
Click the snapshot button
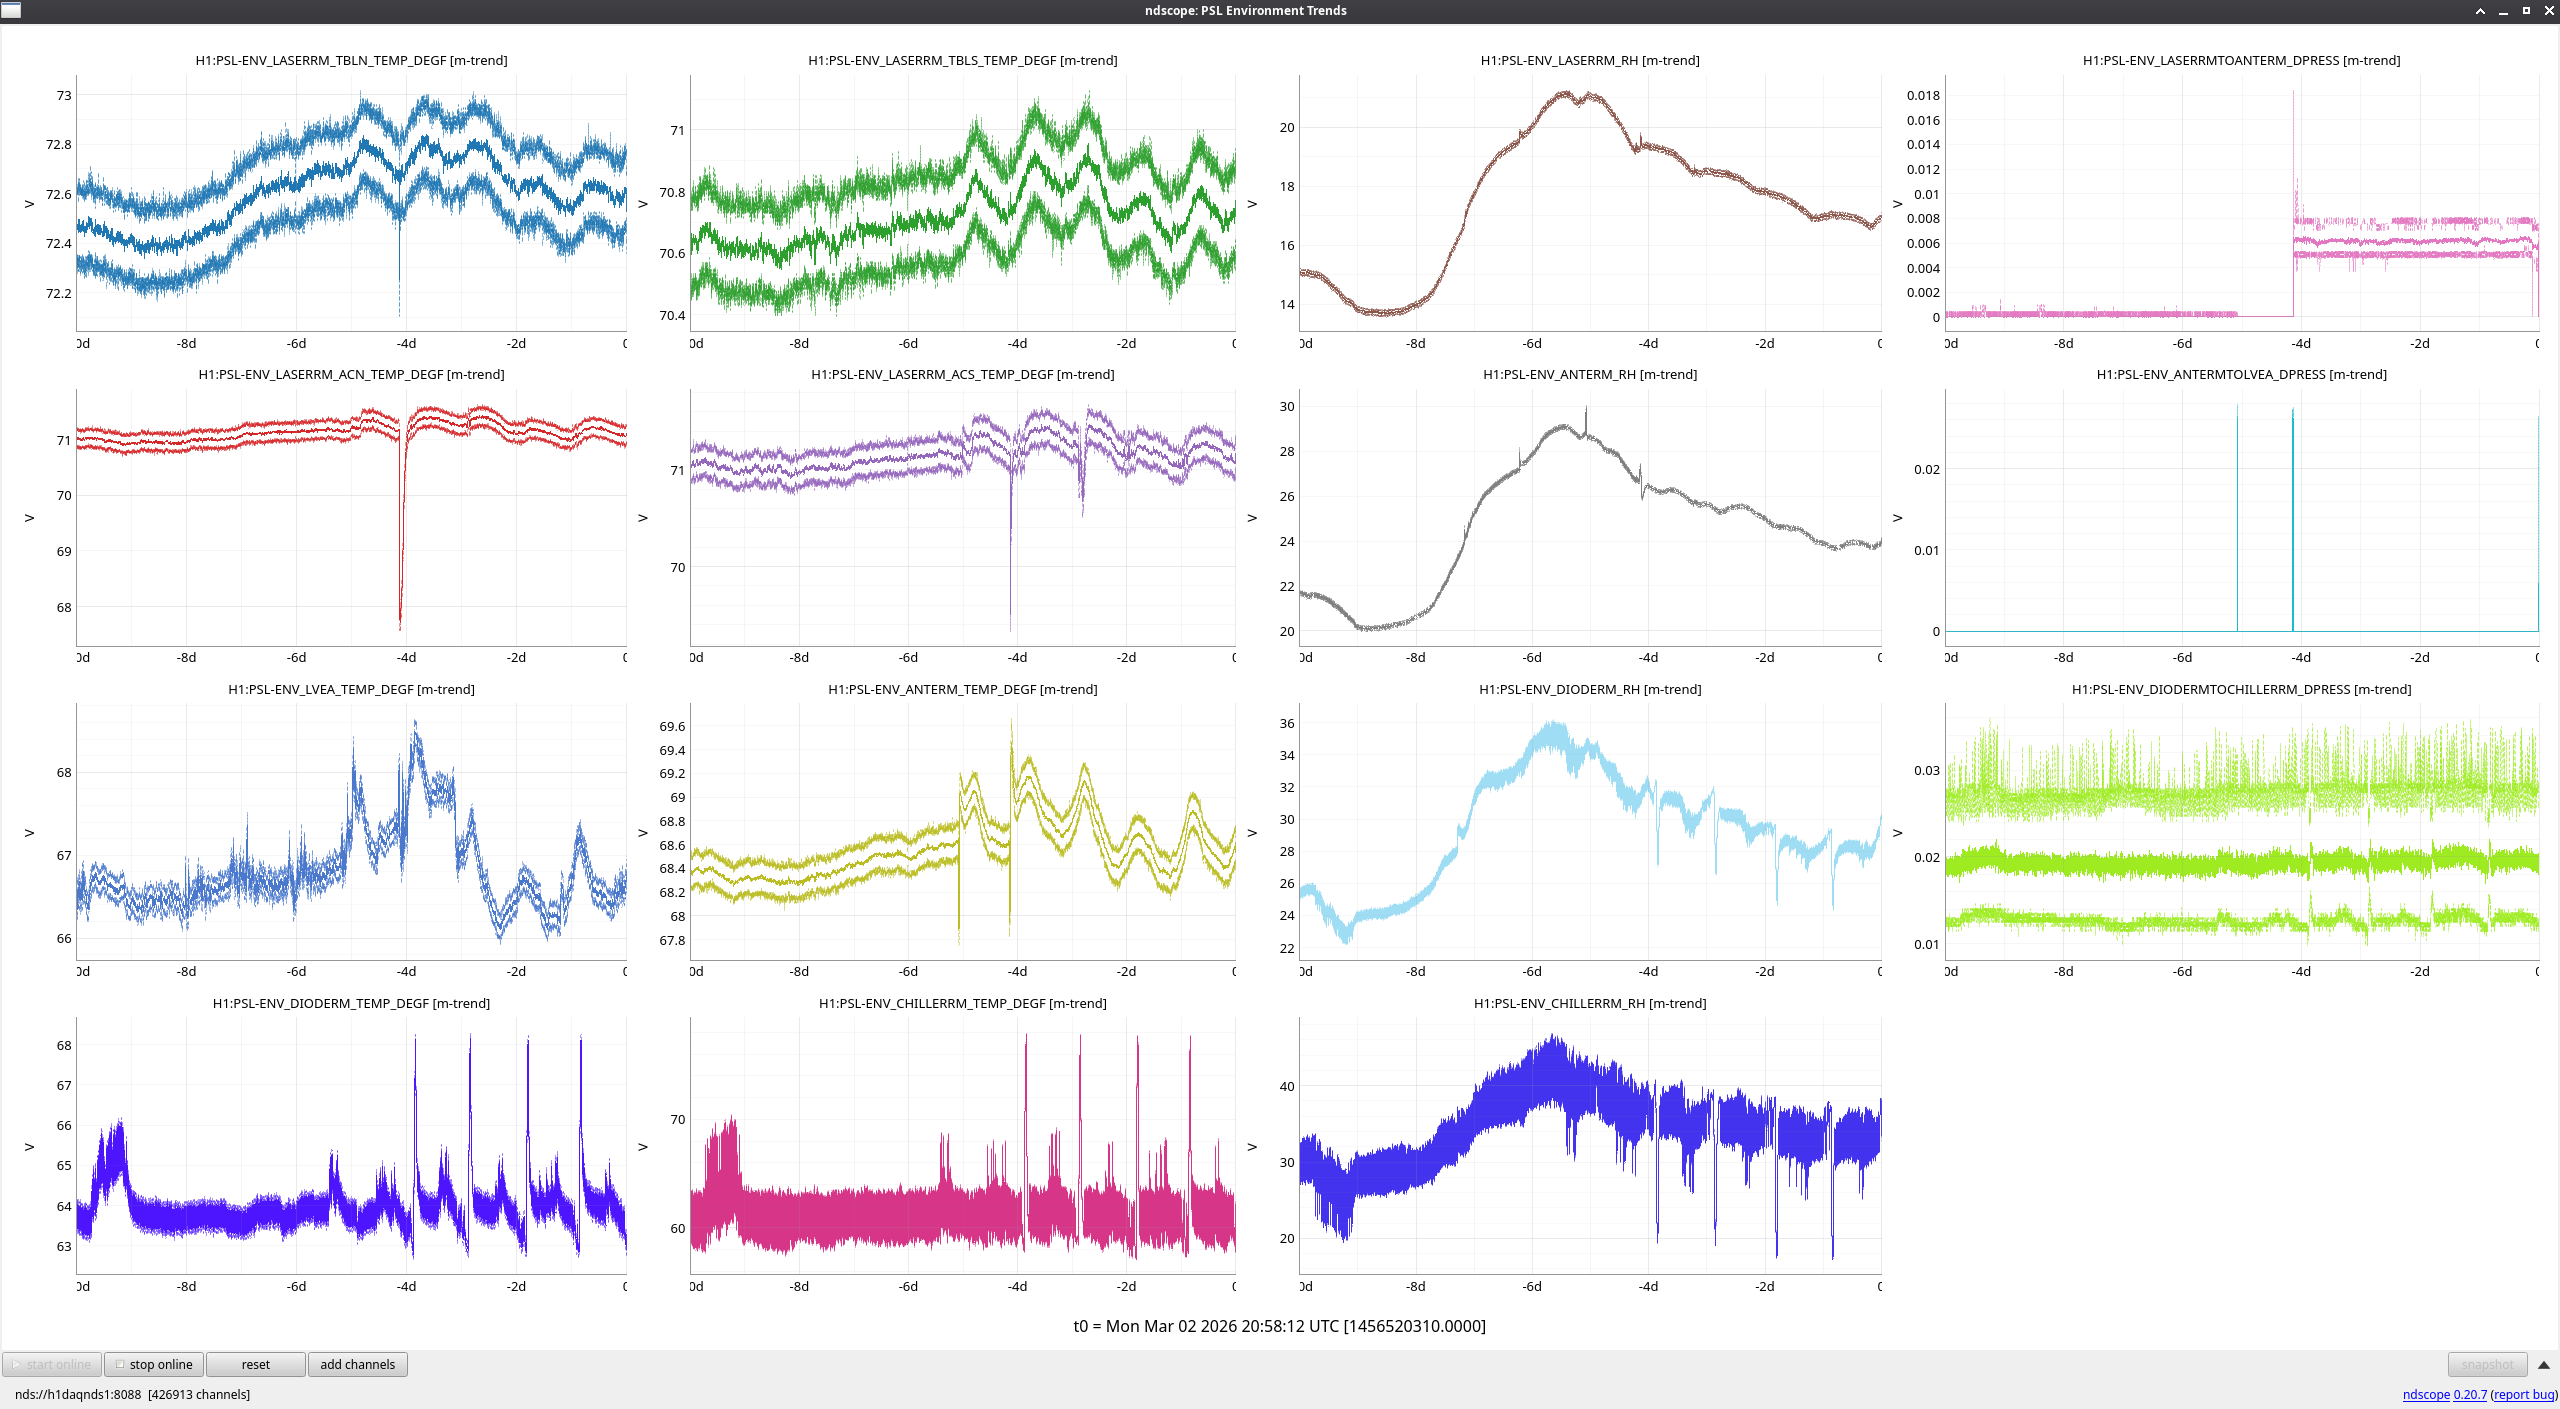click(2486, 1364)
